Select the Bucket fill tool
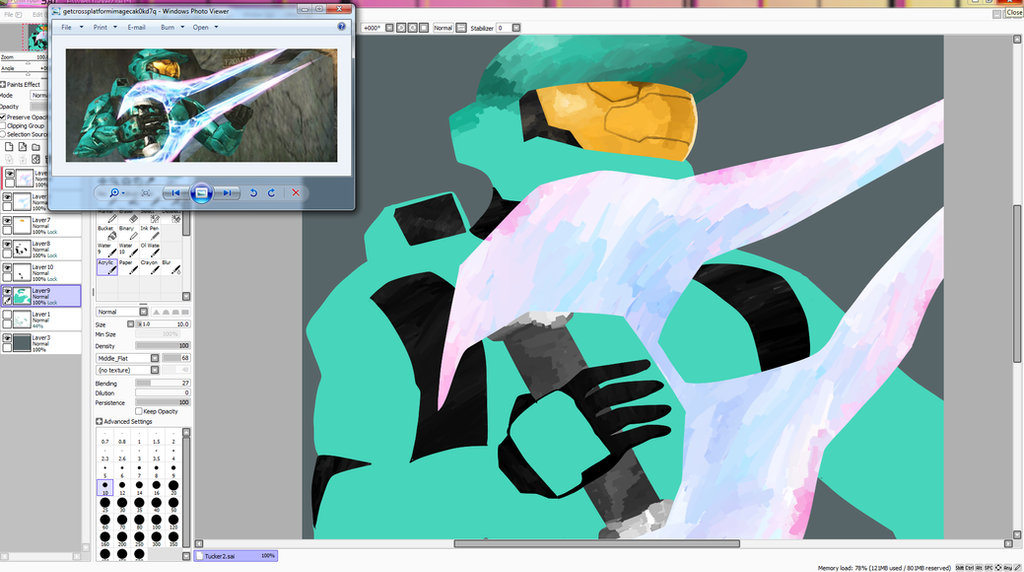The height and width of the screenshot is (572, 1024). 107,232
